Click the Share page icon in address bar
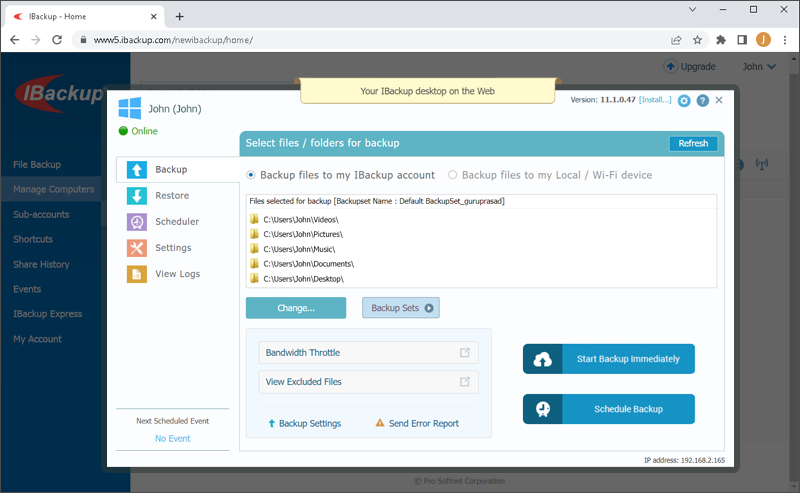 [676, 40]
